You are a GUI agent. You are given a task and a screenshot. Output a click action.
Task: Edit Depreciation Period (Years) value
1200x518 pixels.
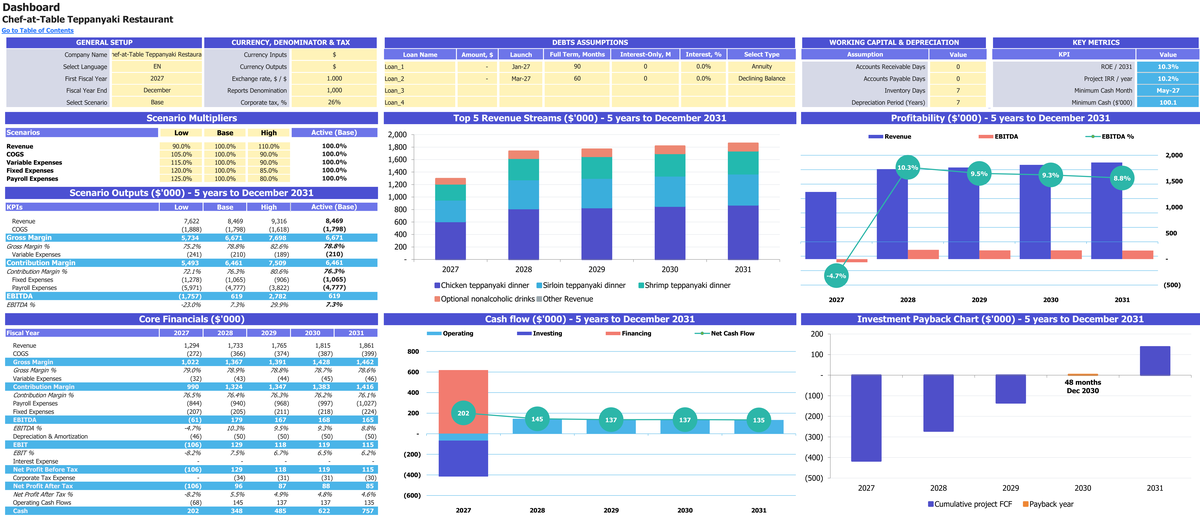point(958,102)
